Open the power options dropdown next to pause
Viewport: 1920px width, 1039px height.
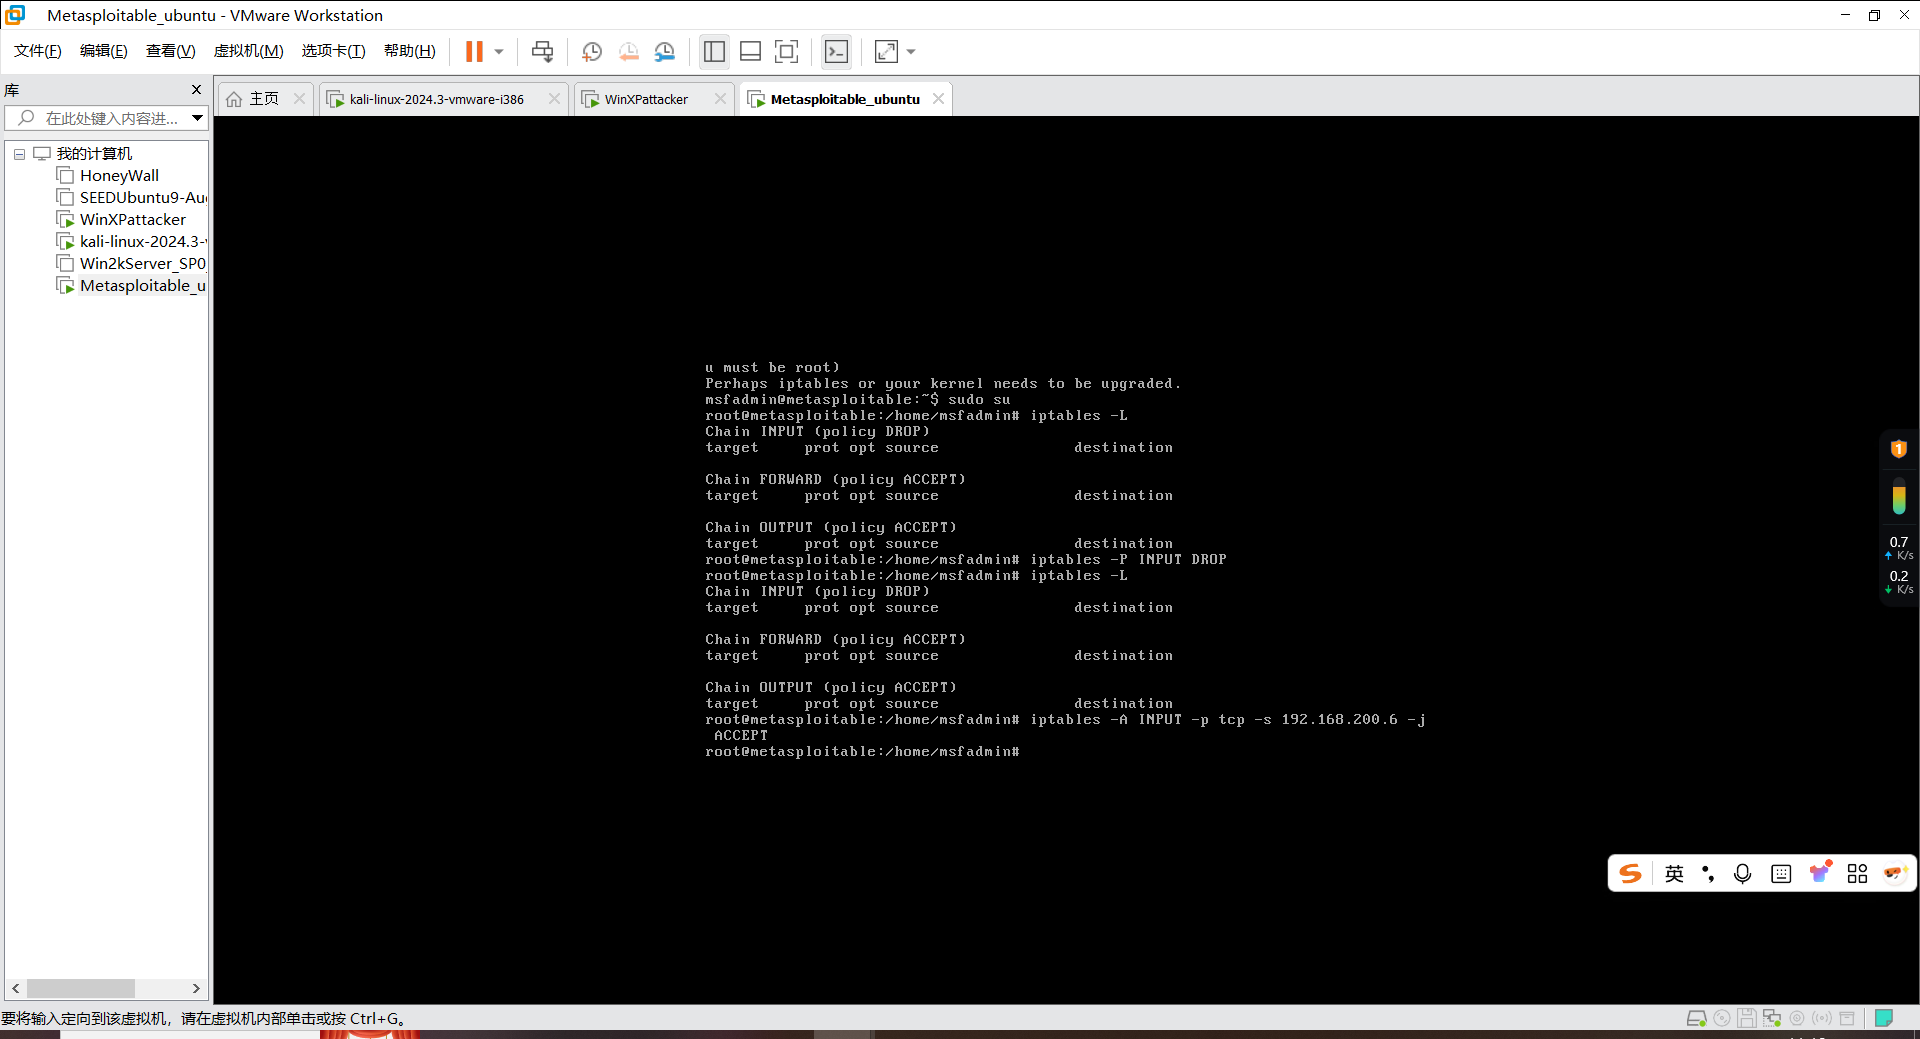tap(499, 51)
